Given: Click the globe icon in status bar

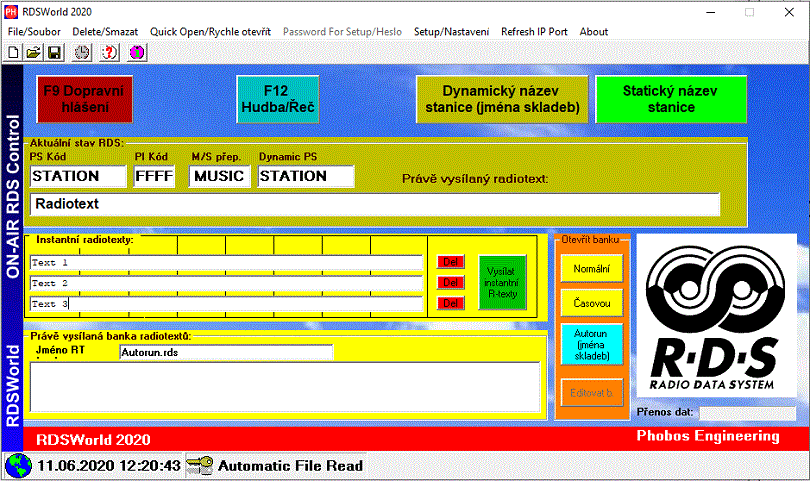Looking at the screenshot, I should [18, 466].
